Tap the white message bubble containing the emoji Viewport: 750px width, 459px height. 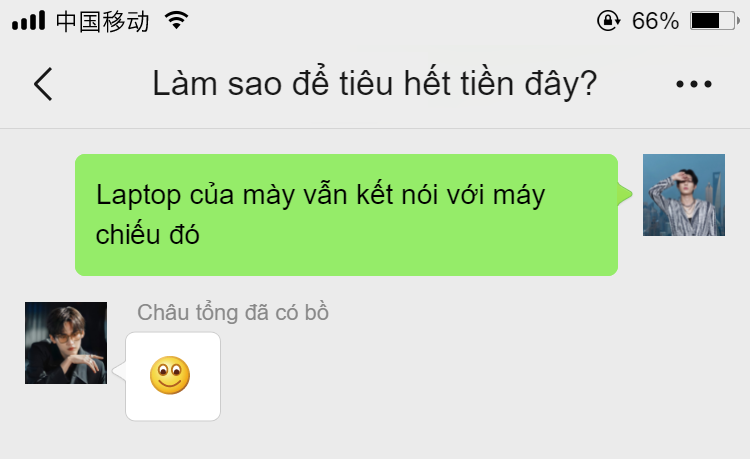pyautogui.click(x=173, y=376)
